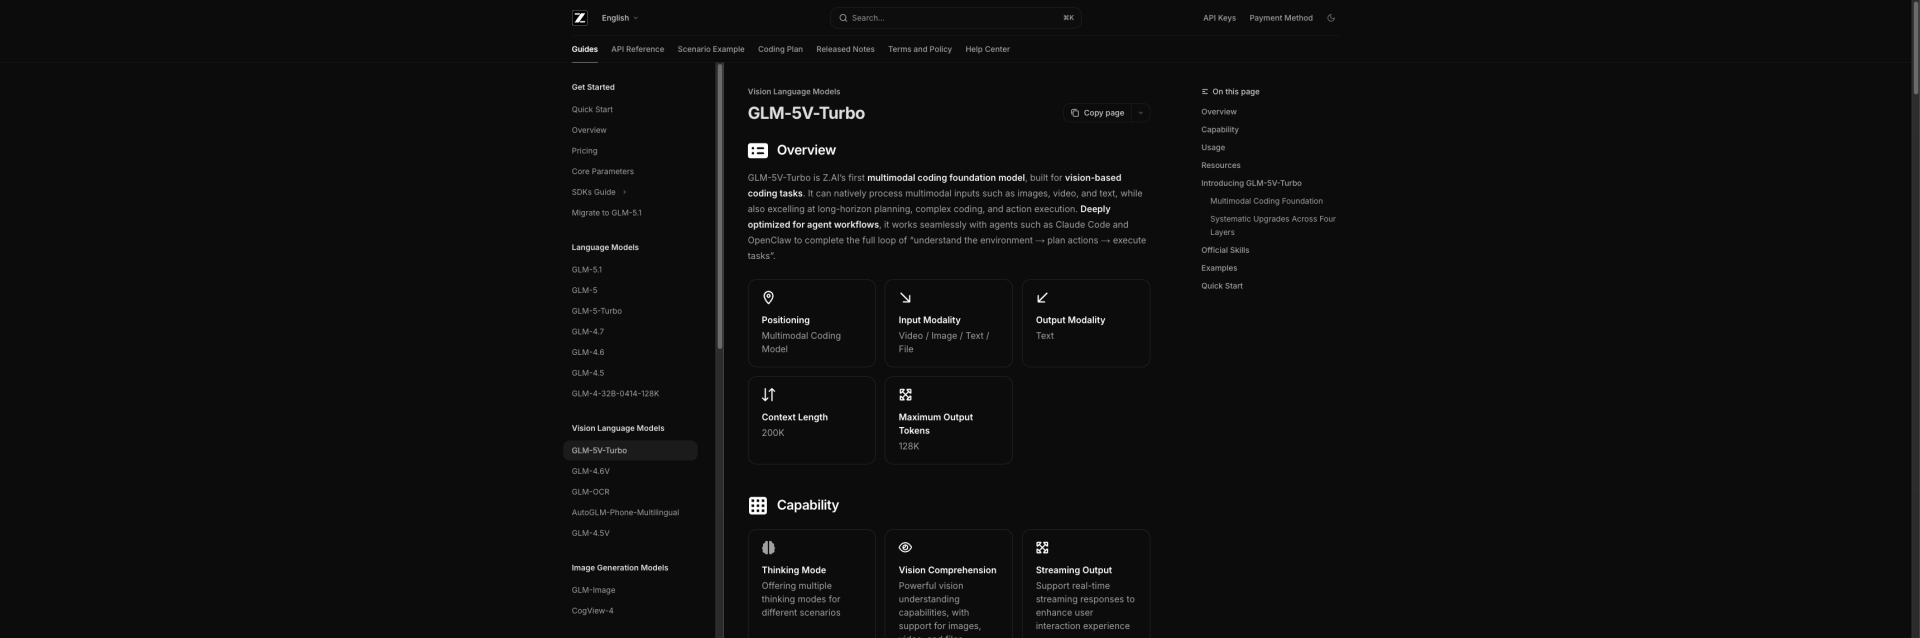Screen dimensions: 1920x638
Task: Jump to Resources in page outline
Action: [x=1221, y=166]
